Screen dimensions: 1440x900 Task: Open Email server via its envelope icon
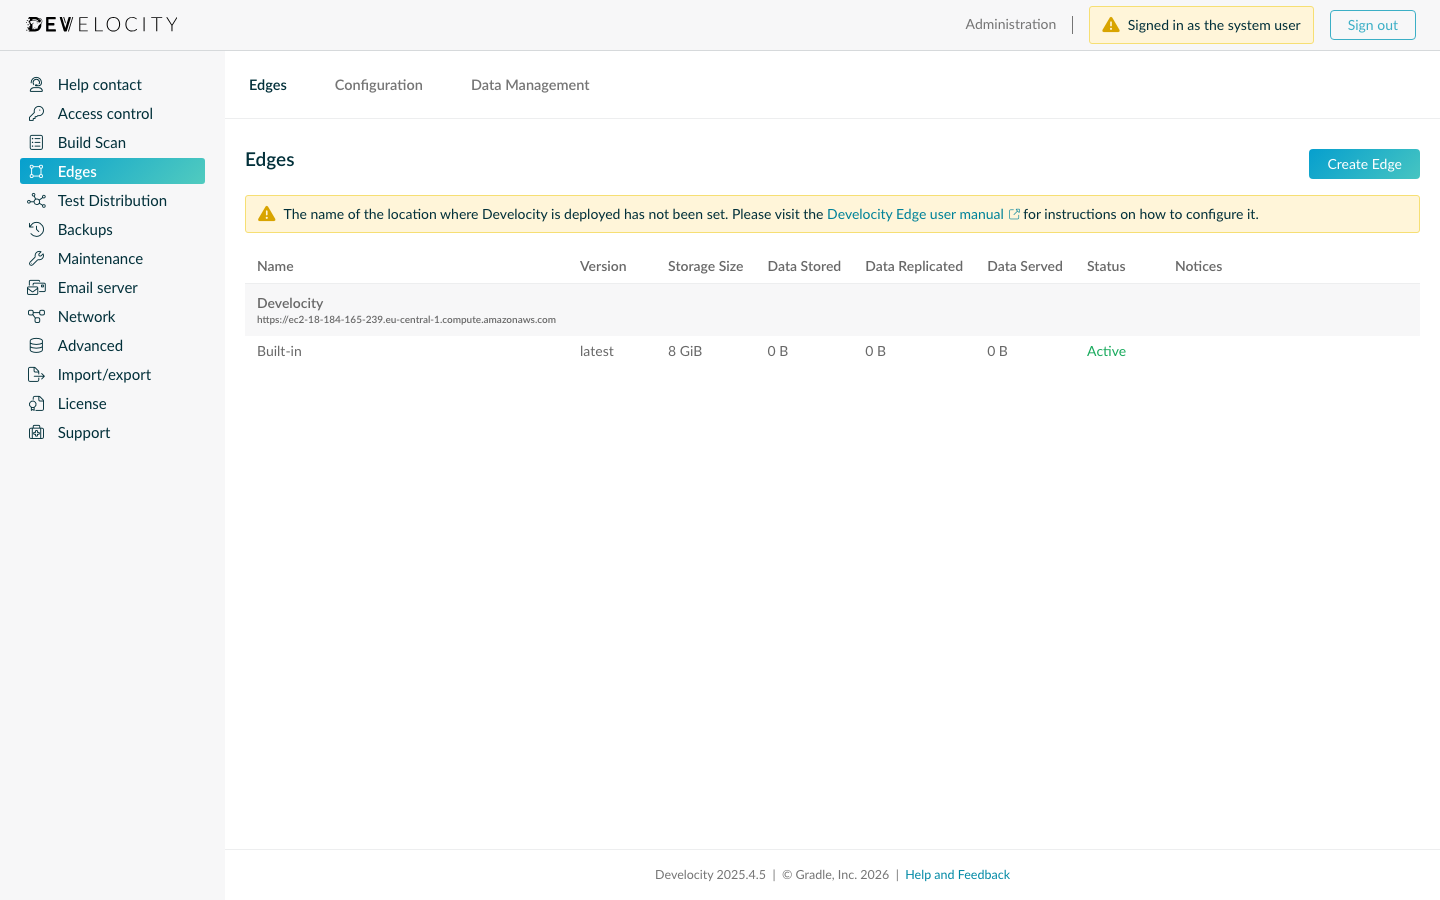pyautogui.click(x=36, y=287)
